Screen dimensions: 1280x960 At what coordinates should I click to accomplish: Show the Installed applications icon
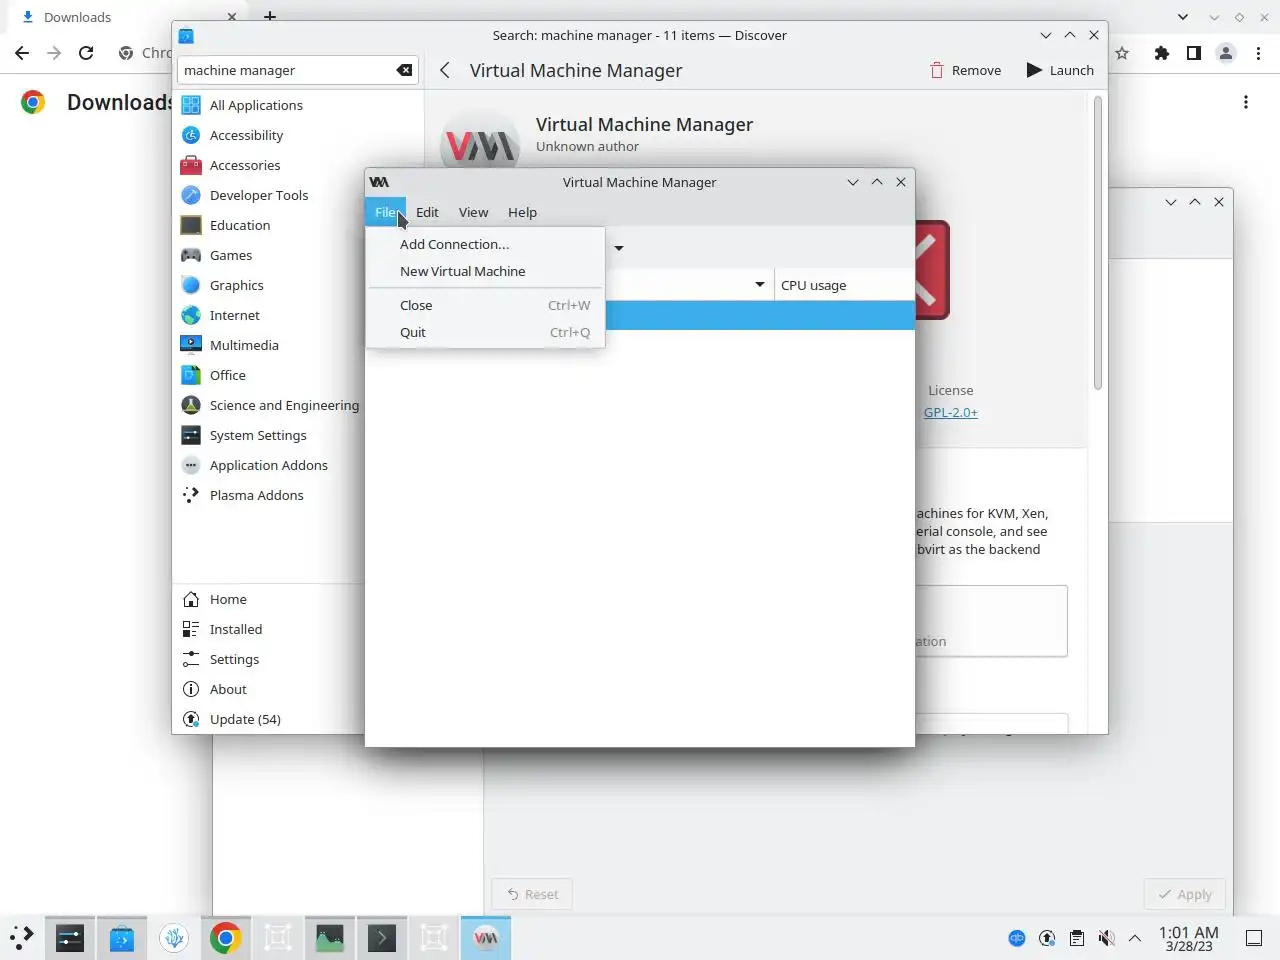point(191,629)
